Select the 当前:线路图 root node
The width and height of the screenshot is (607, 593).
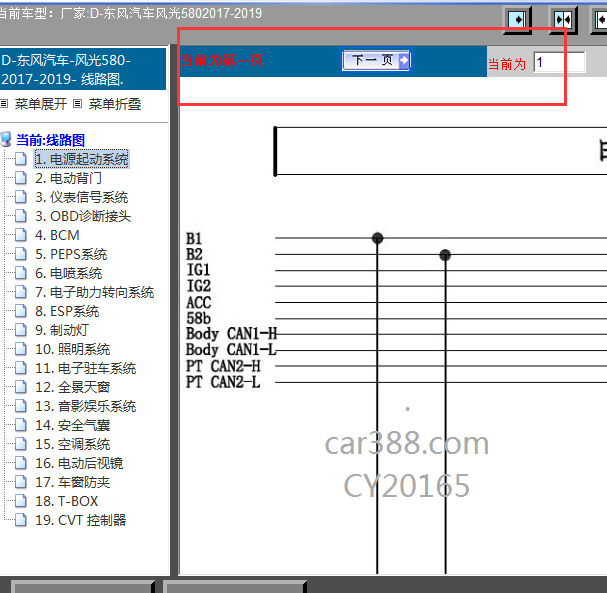pos(50,140)
